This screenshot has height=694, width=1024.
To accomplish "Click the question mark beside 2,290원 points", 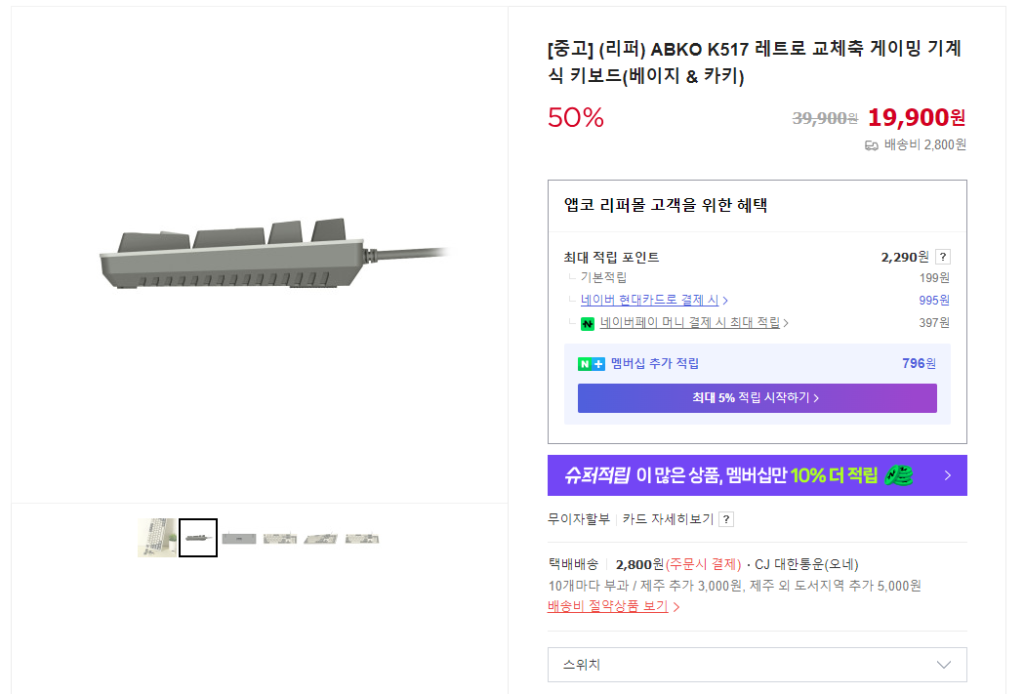I will click(941, 256).
